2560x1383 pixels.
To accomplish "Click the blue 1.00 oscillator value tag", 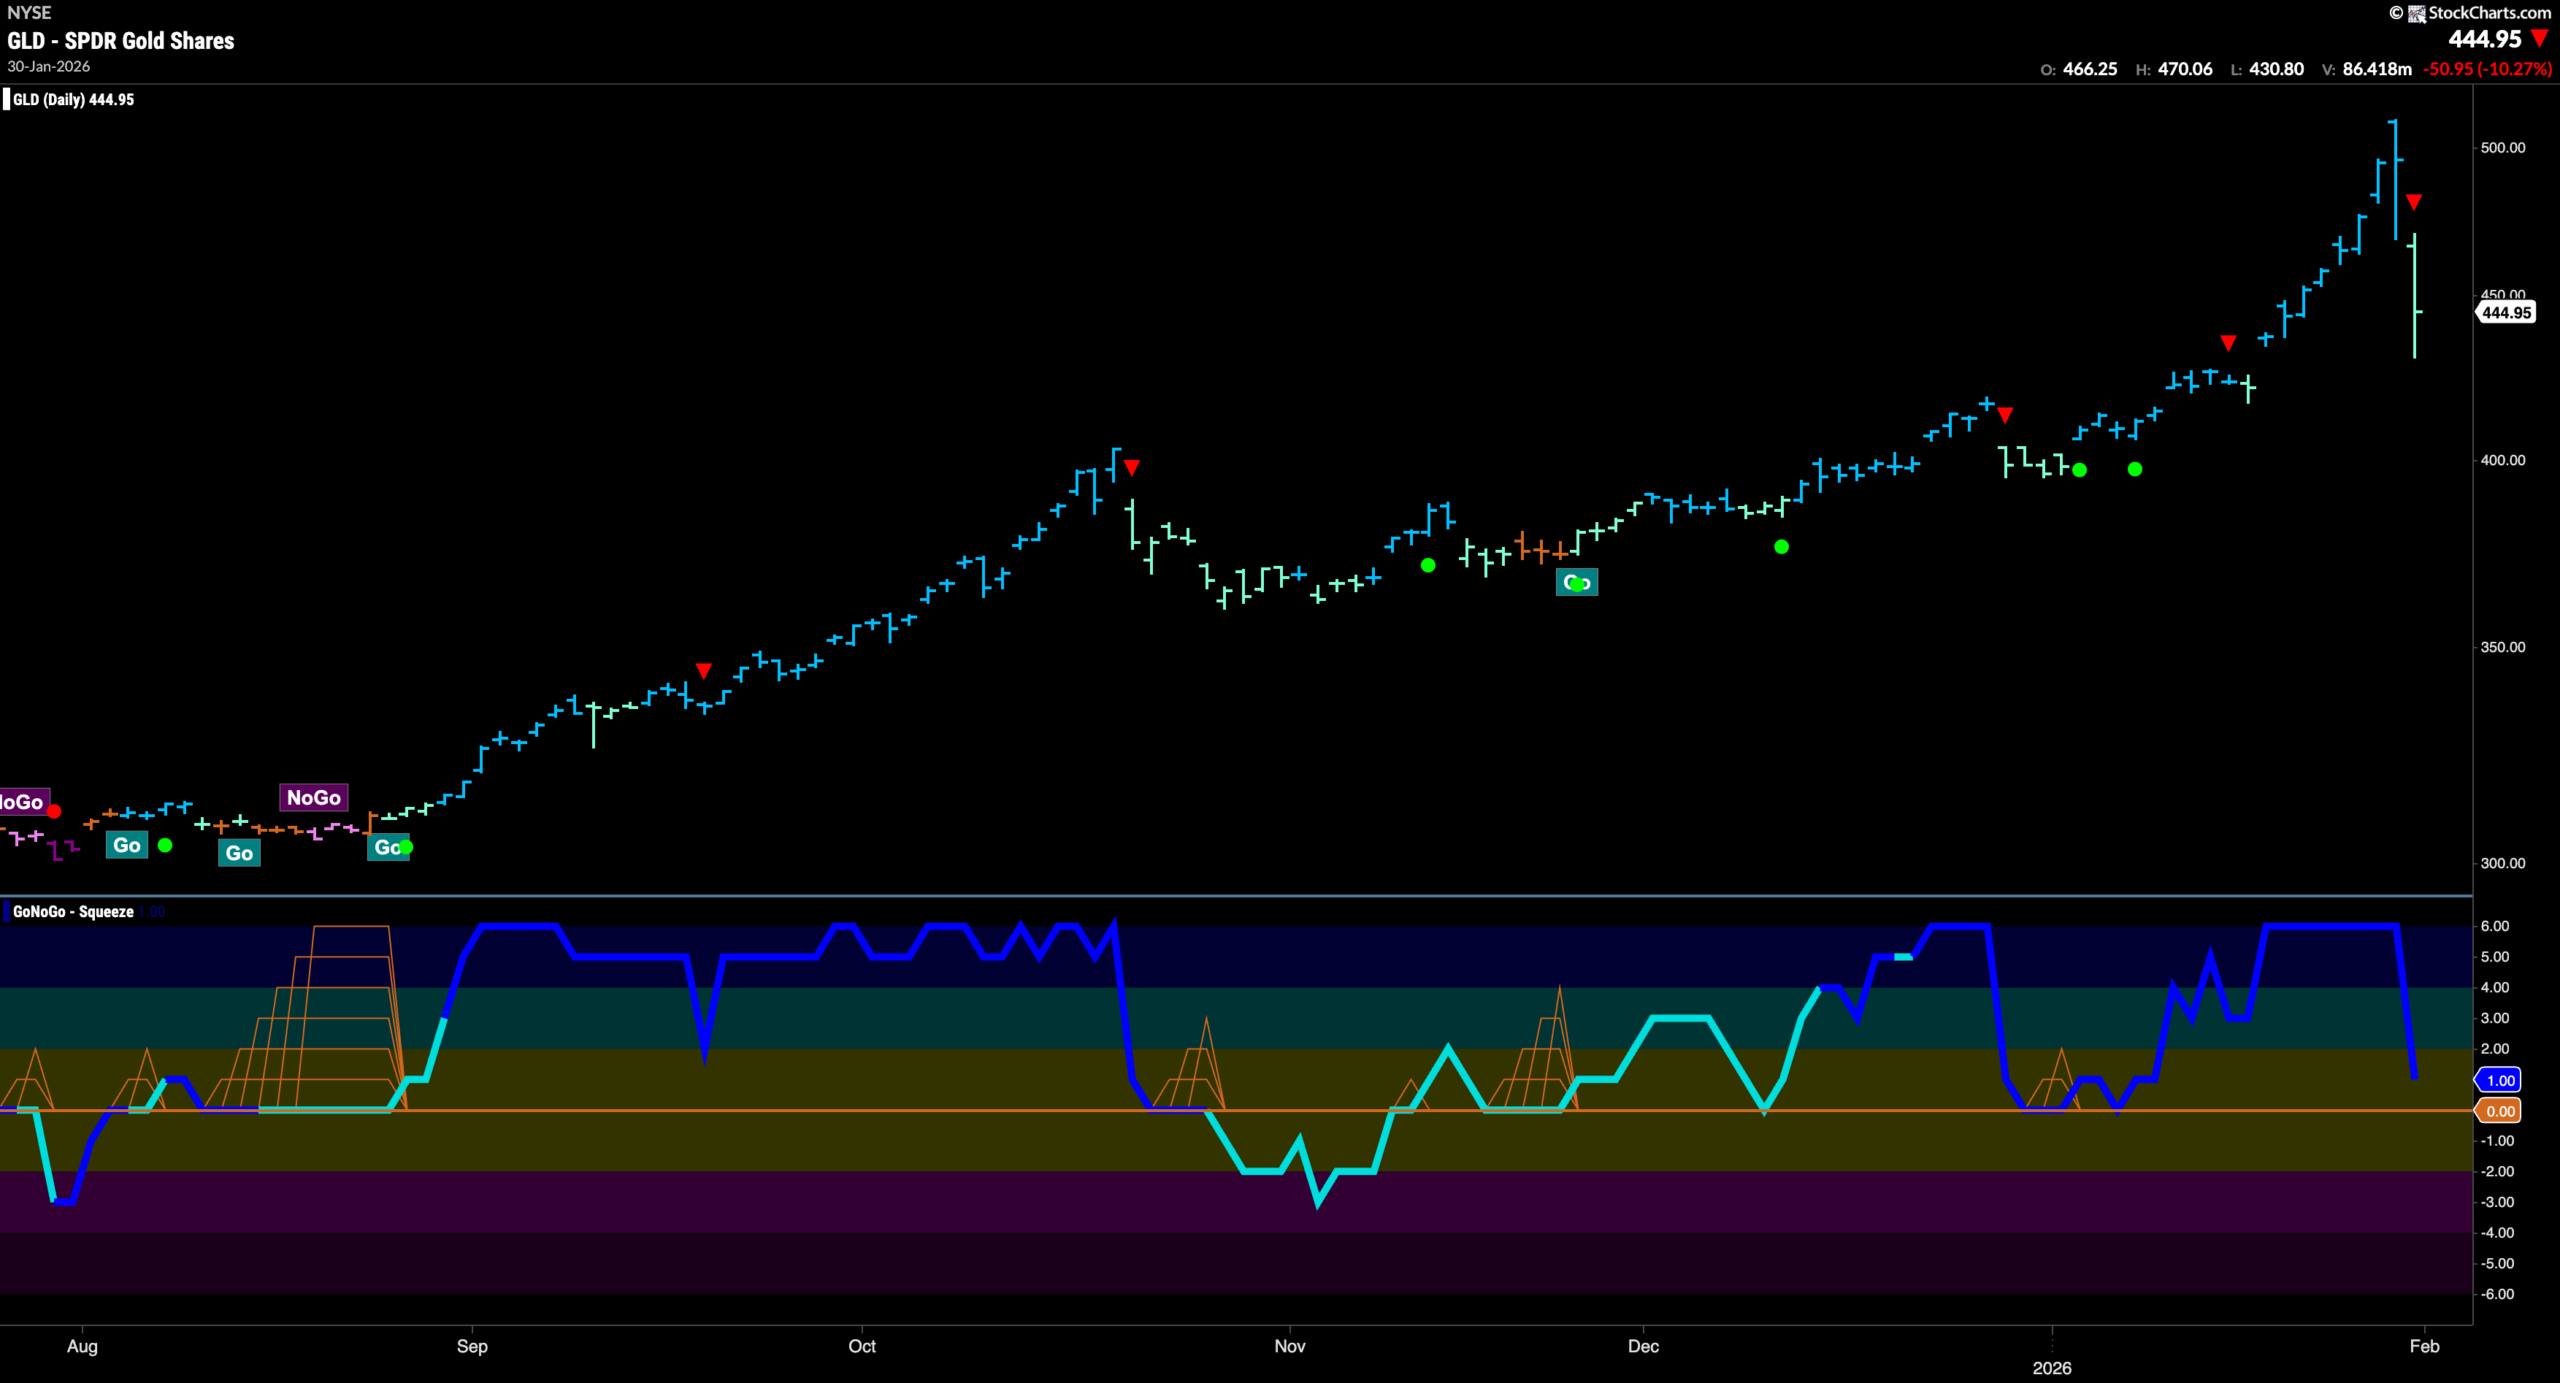I will click(2499, 1080).
